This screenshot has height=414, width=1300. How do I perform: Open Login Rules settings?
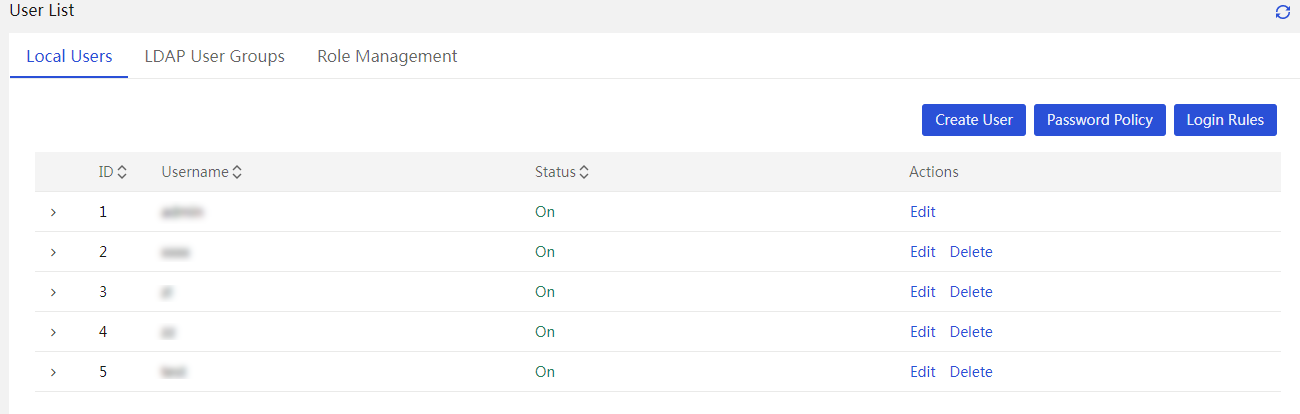(x=1225, y=120)
